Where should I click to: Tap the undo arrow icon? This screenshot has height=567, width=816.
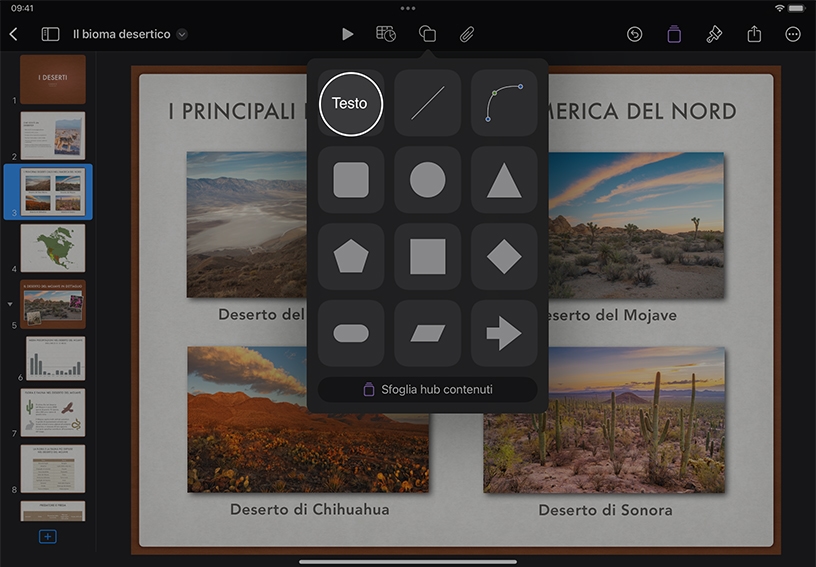(634, 34)
